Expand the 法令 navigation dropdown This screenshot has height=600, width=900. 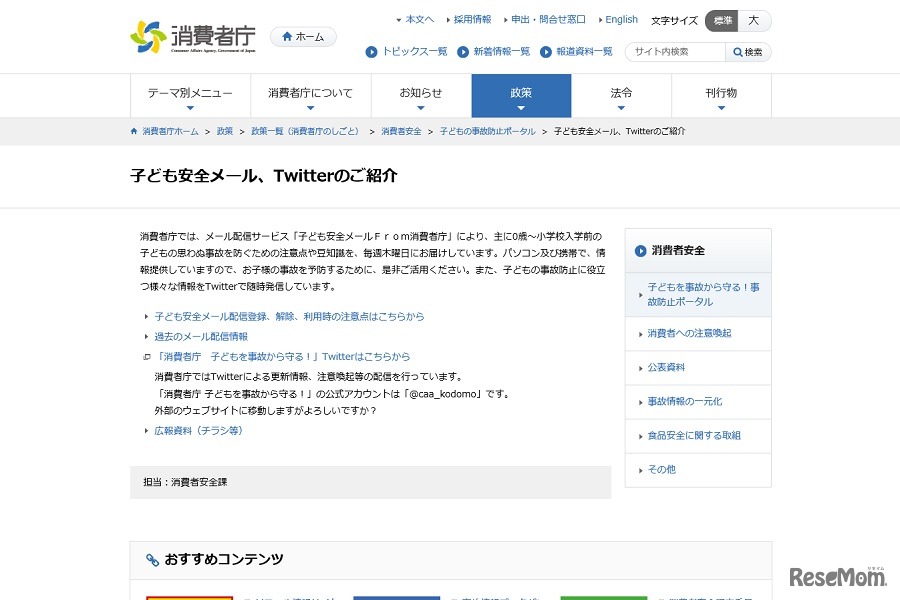click(x=621, y=95)
